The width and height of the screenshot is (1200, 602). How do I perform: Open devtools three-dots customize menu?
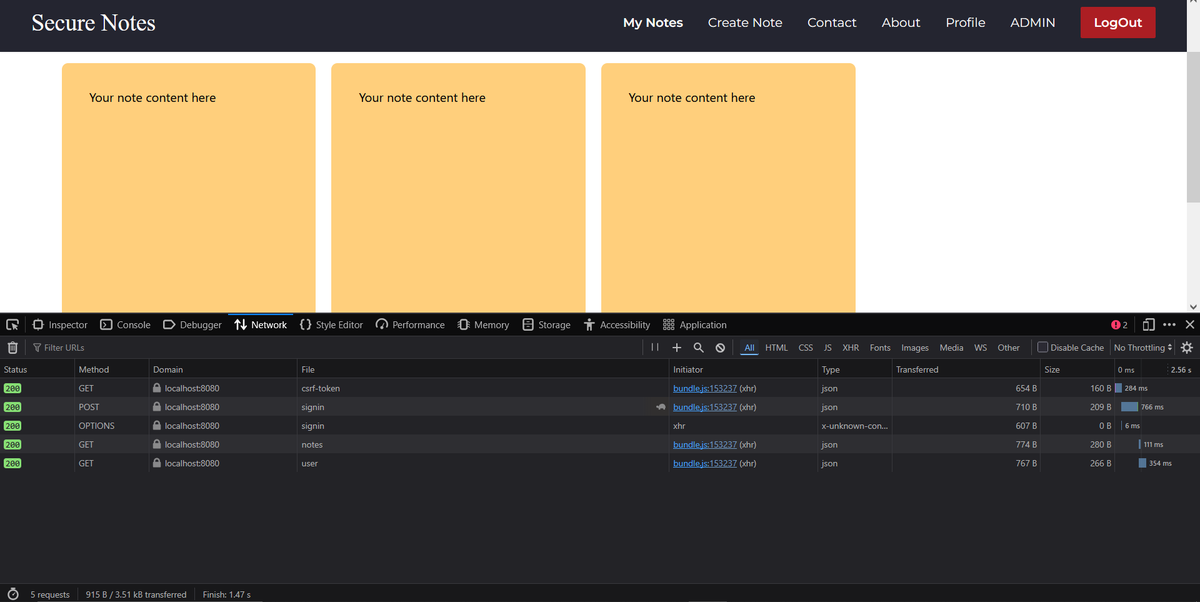tap(1169, 325)
